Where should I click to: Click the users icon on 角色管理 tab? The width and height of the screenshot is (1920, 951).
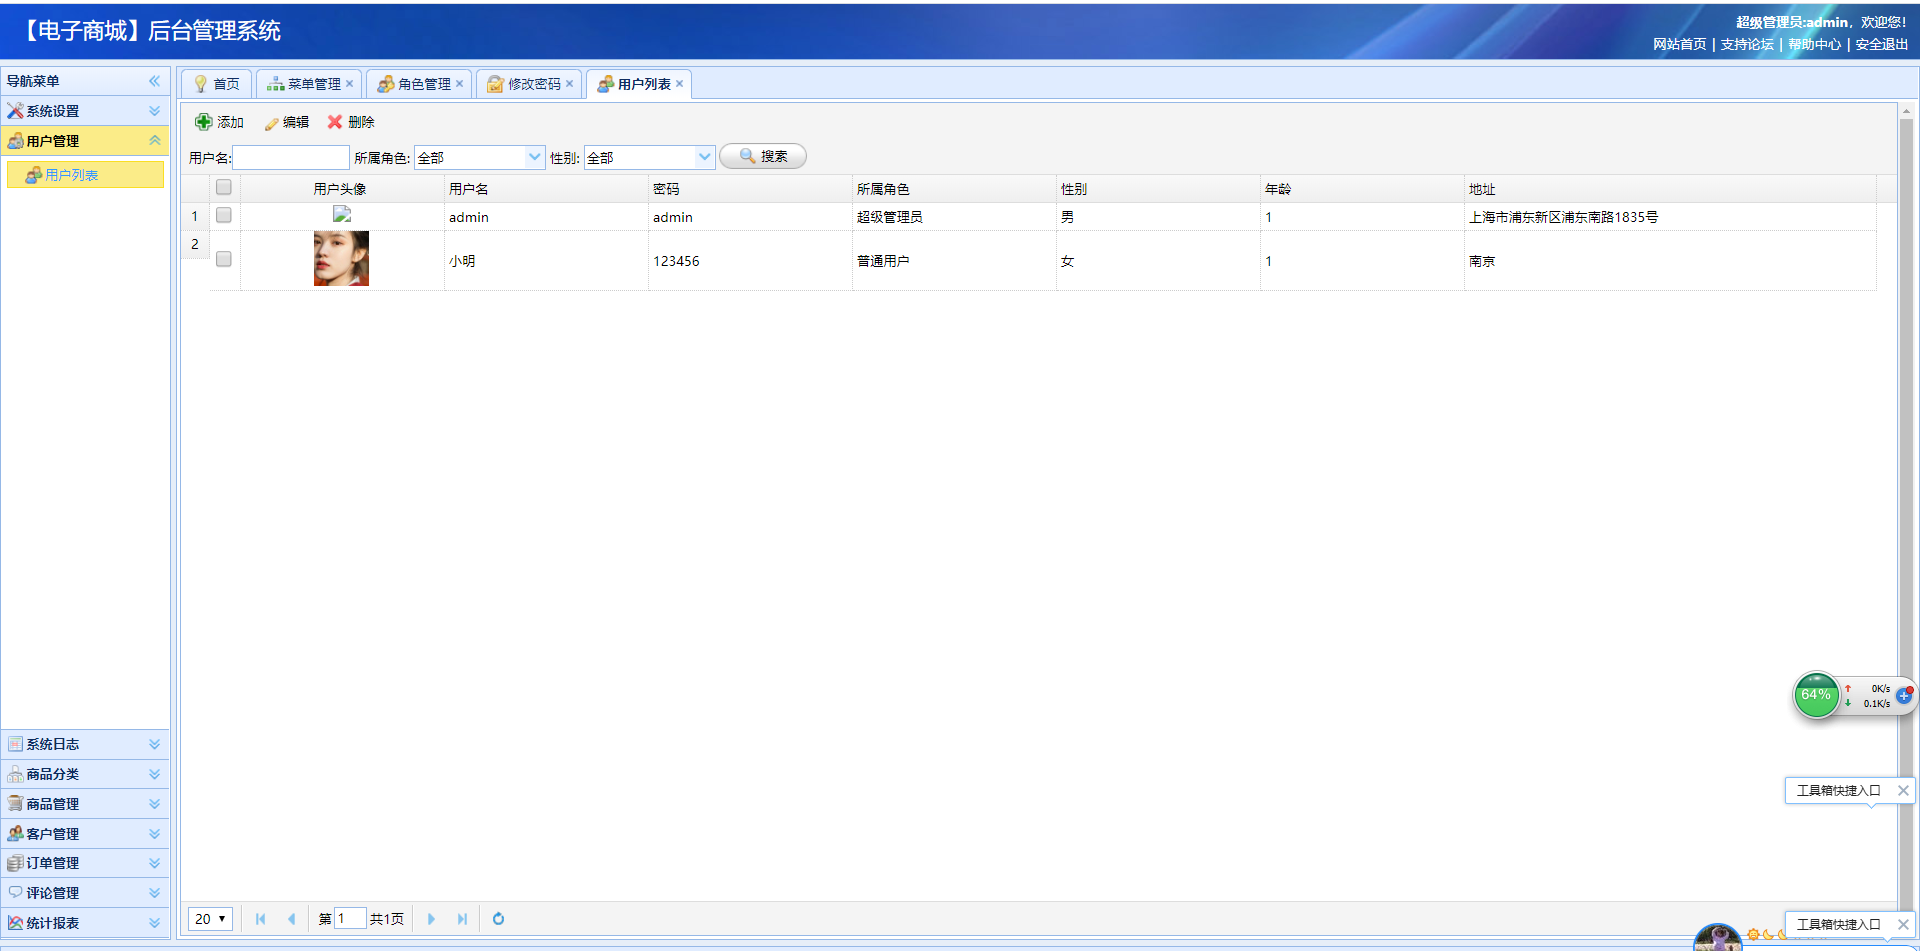click(385, 84)
